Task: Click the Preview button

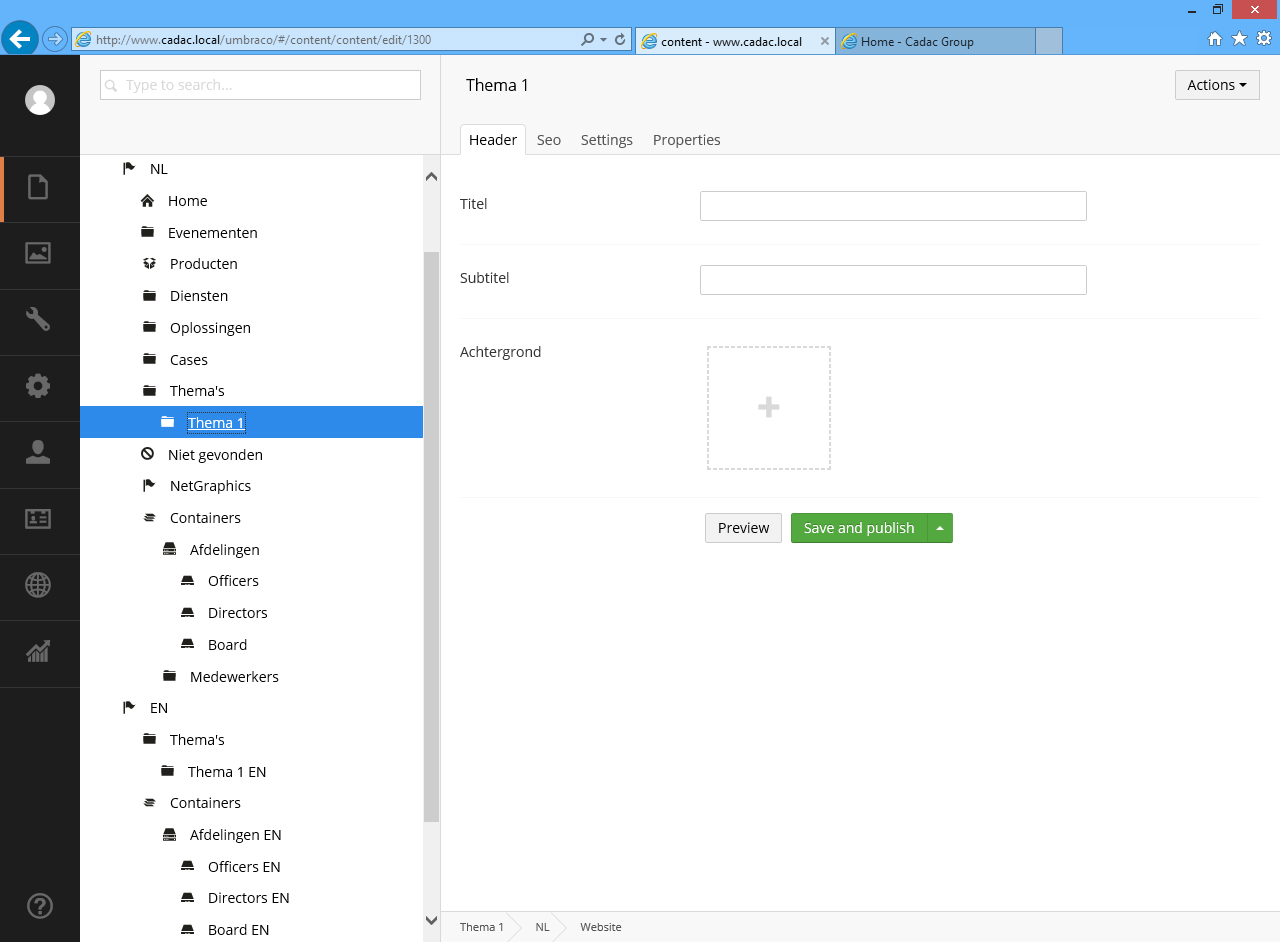Action: pyautogui.click(x=743, y=528)
